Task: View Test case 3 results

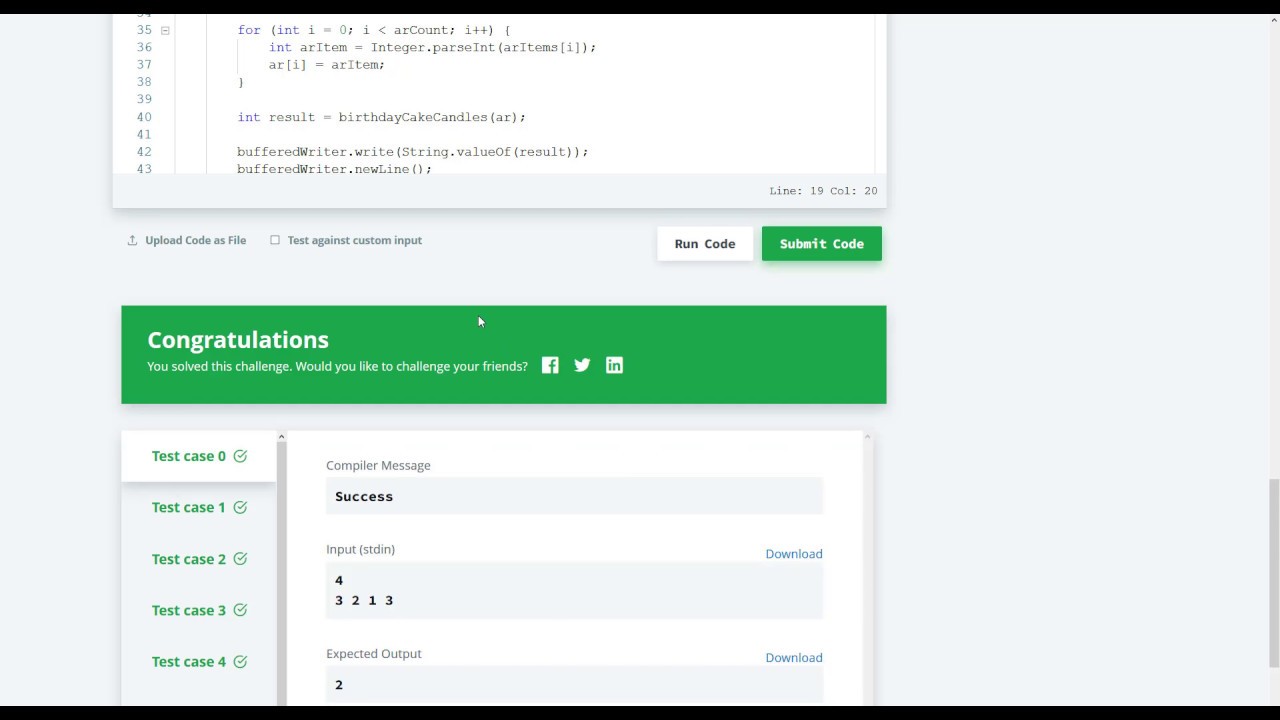Action: (x=199, y=610)
